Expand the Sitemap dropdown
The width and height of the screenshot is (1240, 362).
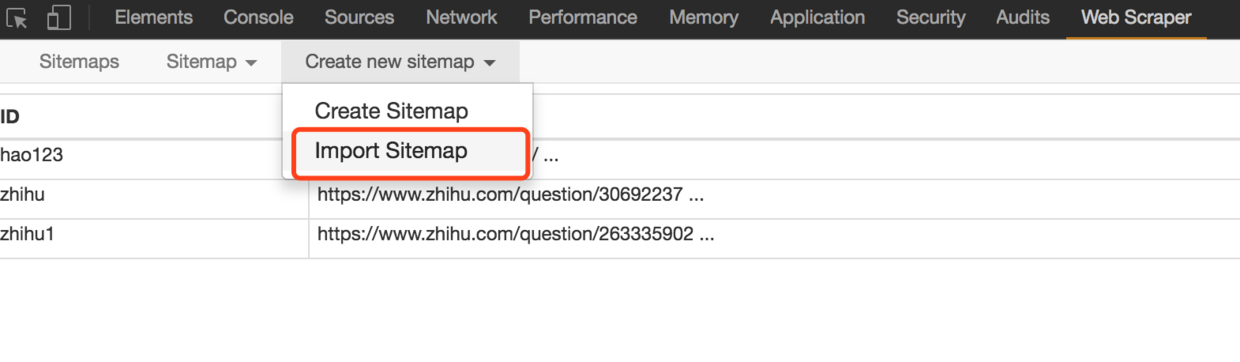212,62
